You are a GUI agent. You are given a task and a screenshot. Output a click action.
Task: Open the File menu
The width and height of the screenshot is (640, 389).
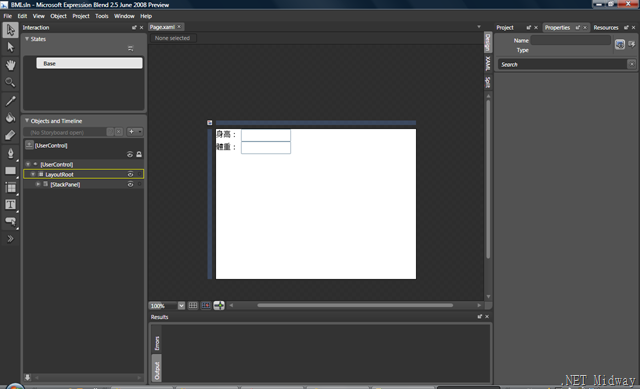coord(7,16)
